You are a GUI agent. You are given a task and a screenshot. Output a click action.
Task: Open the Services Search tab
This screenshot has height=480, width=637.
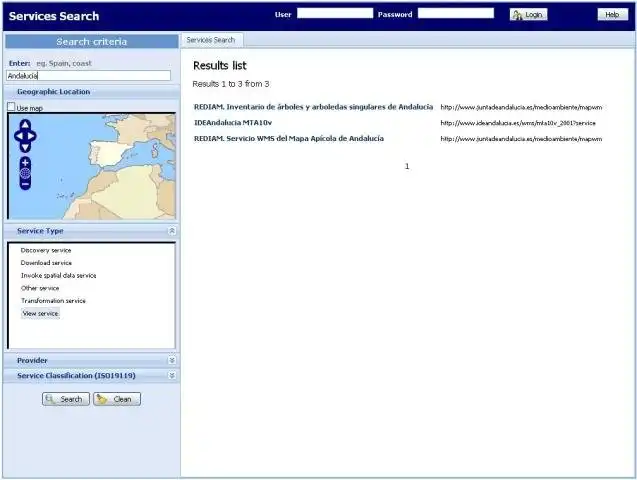tap(211, 40)
